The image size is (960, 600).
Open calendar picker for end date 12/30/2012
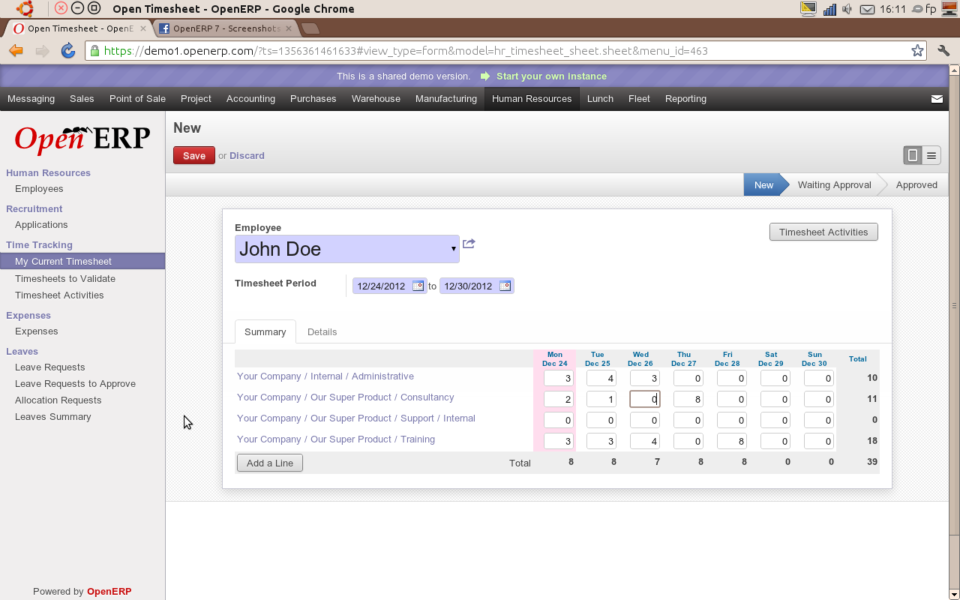tap(504, 286)
